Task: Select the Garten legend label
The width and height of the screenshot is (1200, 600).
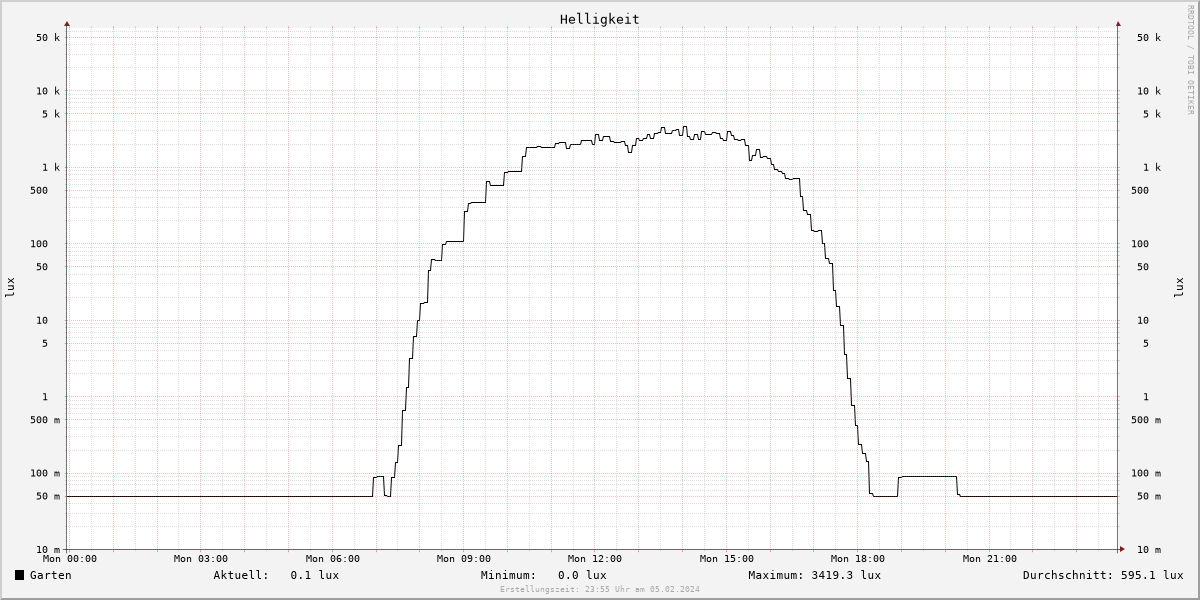Action: 50,575
